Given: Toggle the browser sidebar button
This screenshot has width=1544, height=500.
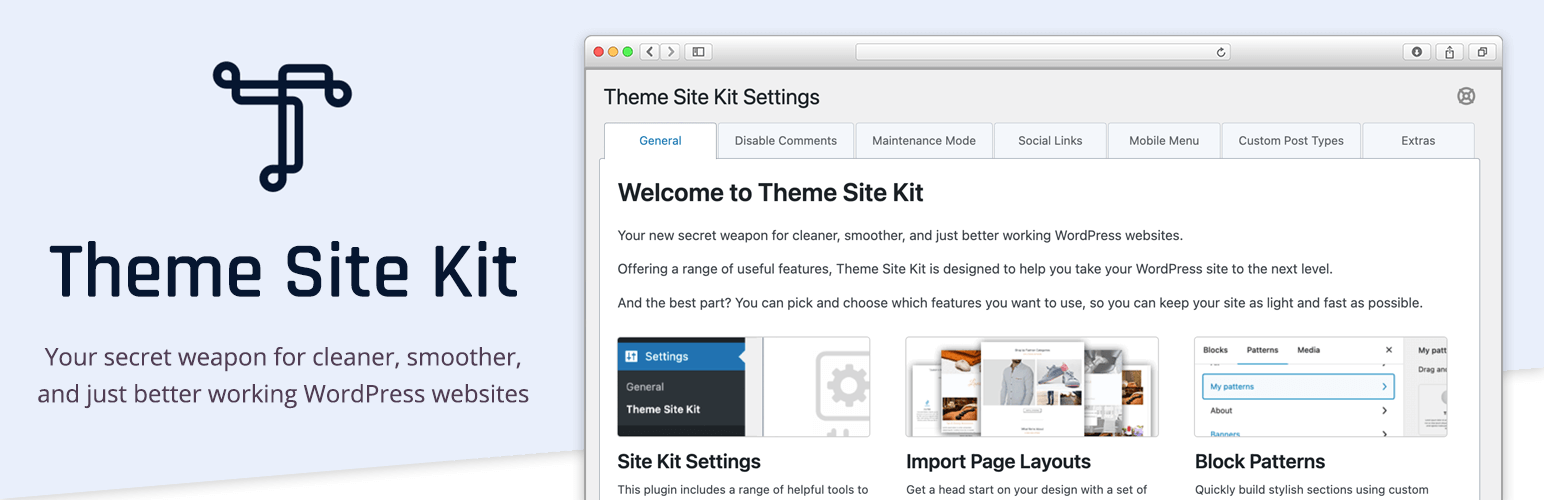Looking at the screenshot, I should 698,51.
